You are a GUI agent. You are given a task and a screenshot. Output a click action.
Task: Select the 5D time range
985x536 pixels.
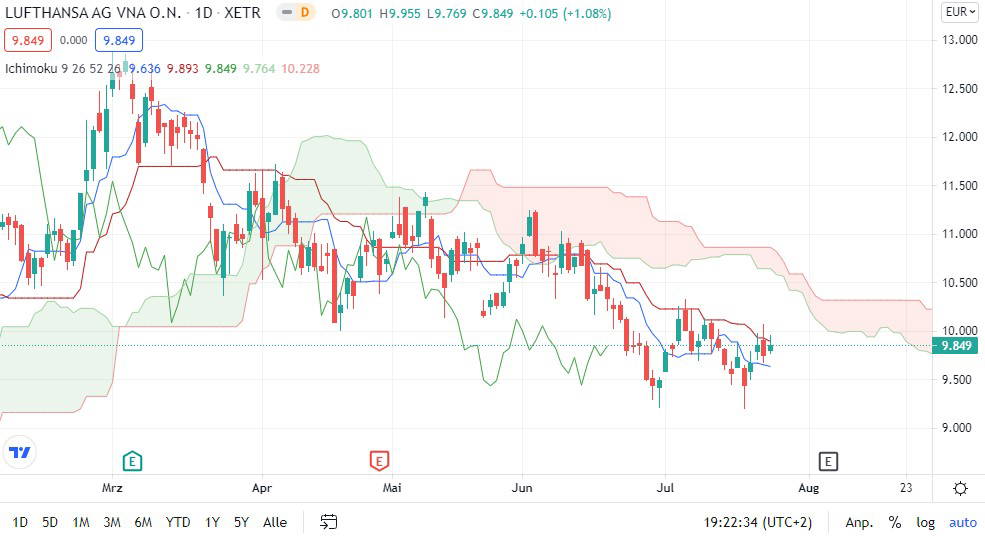[x=50, y=522]
